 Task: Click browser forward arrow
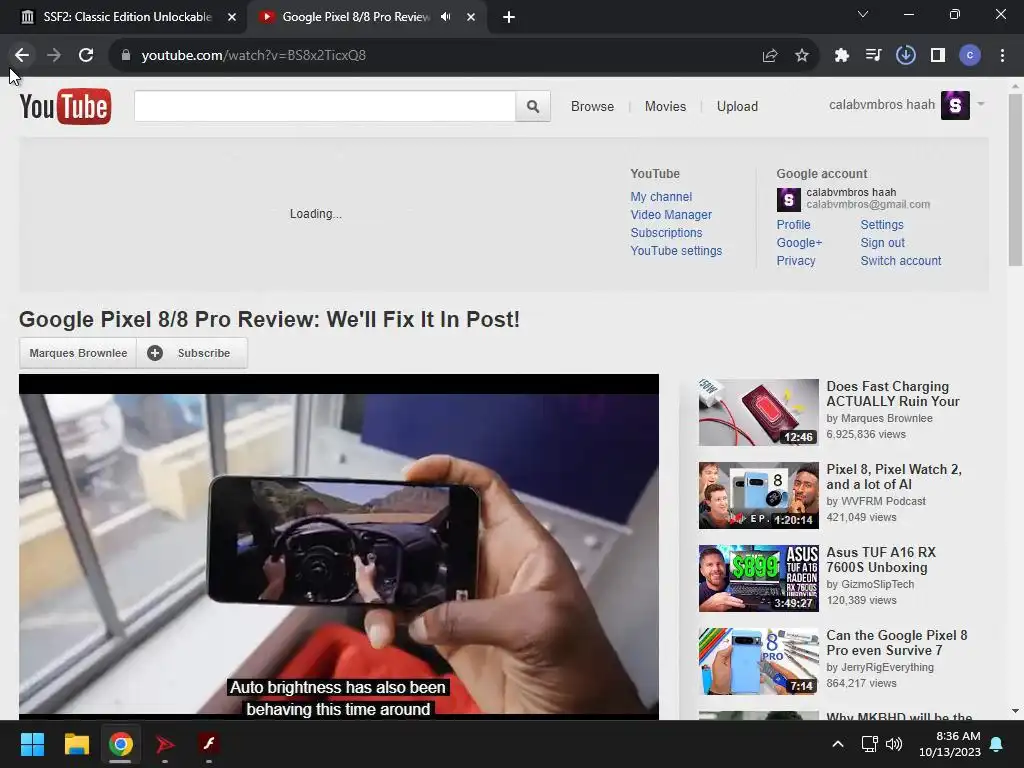coord(54,56)
